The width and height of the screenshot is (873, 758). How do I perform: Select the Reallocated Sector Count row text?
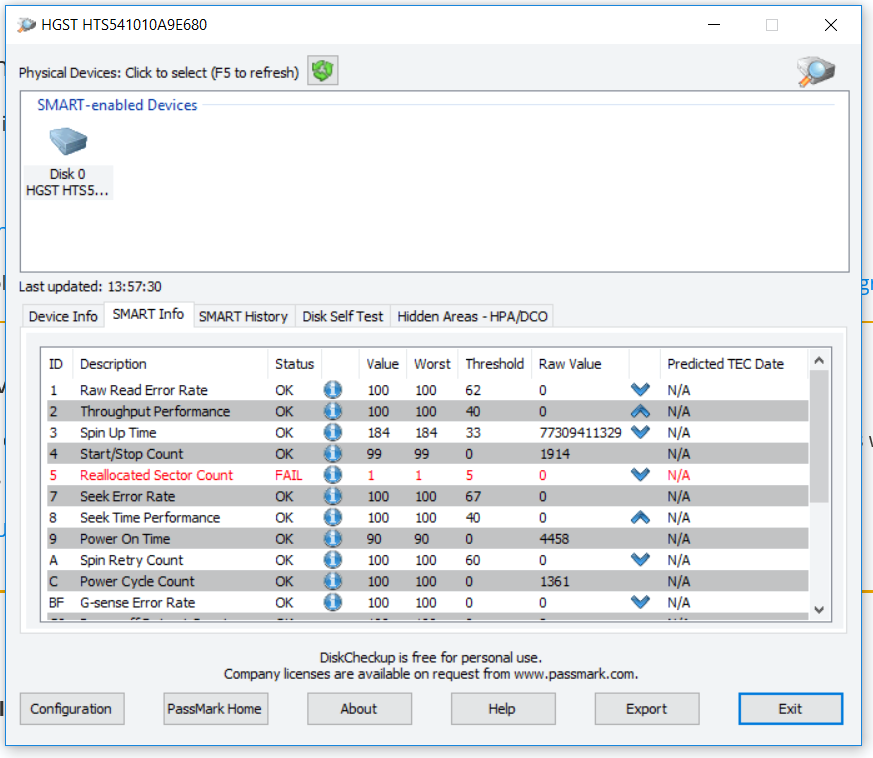click(156, 475)
